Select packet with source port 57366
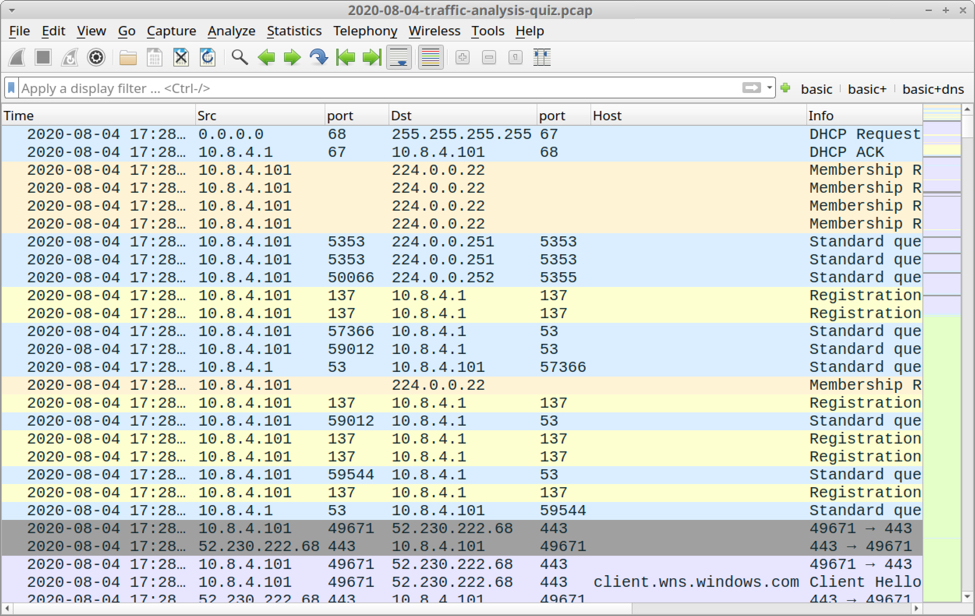 (x=461, y=331)
